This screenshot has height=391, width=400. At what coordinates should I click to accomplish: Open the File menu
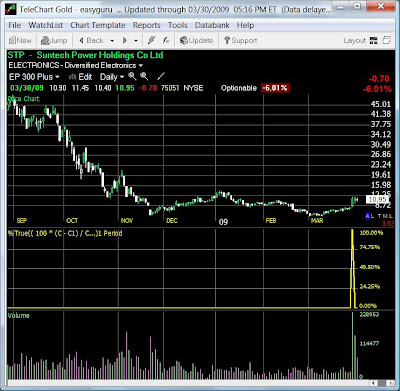15,25
